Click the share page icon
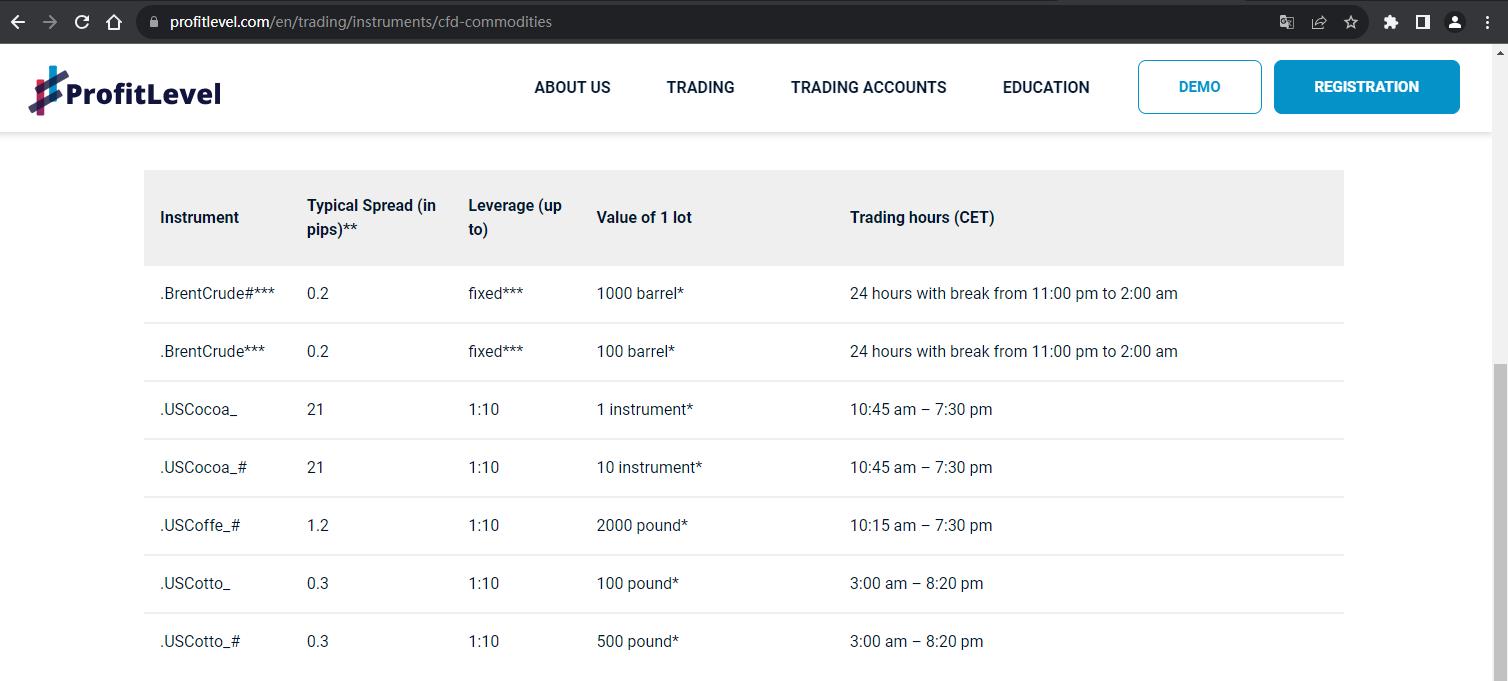The image size is (1508, 681). click(x=1319, y=22)
